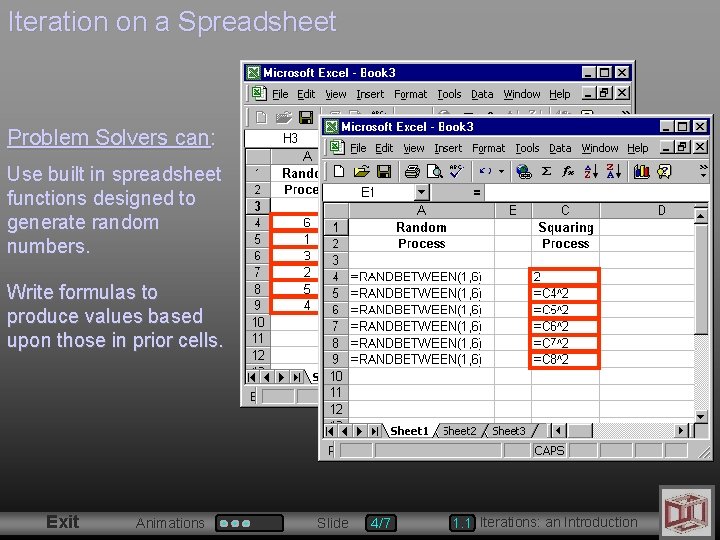Click the New document icon in back Excel window
Image resolution: width=720 pixels, height=540 pixels.
point(261,118)
